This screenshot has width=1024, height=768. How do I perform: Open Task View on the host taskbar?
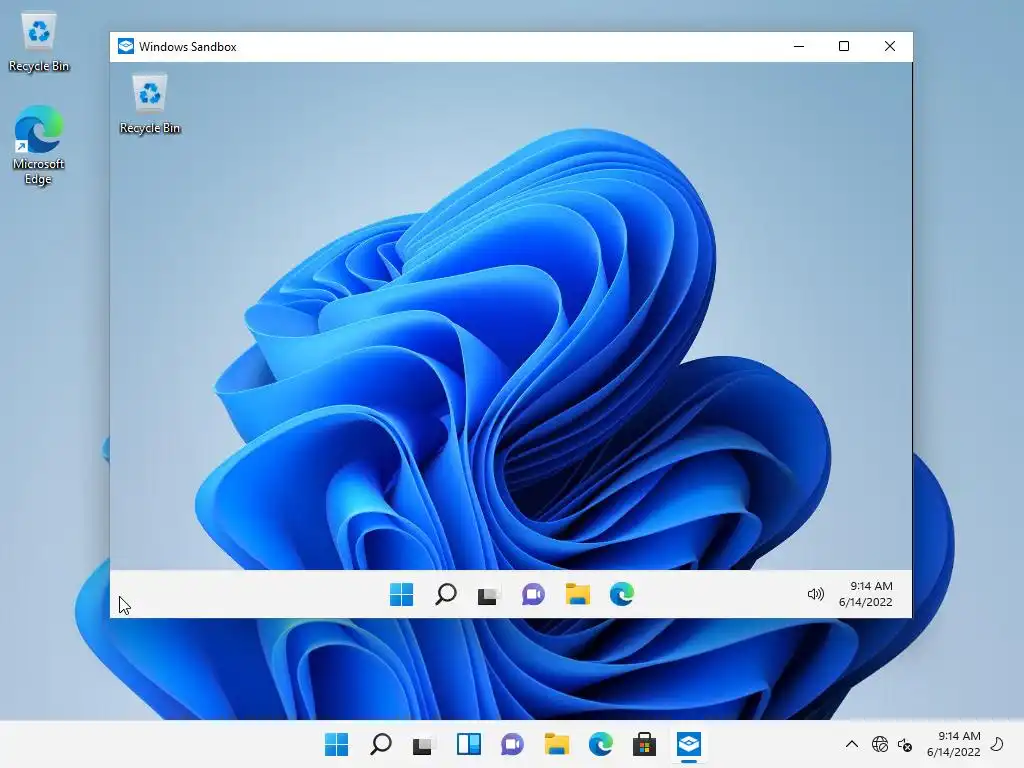[x=423, y=744]
